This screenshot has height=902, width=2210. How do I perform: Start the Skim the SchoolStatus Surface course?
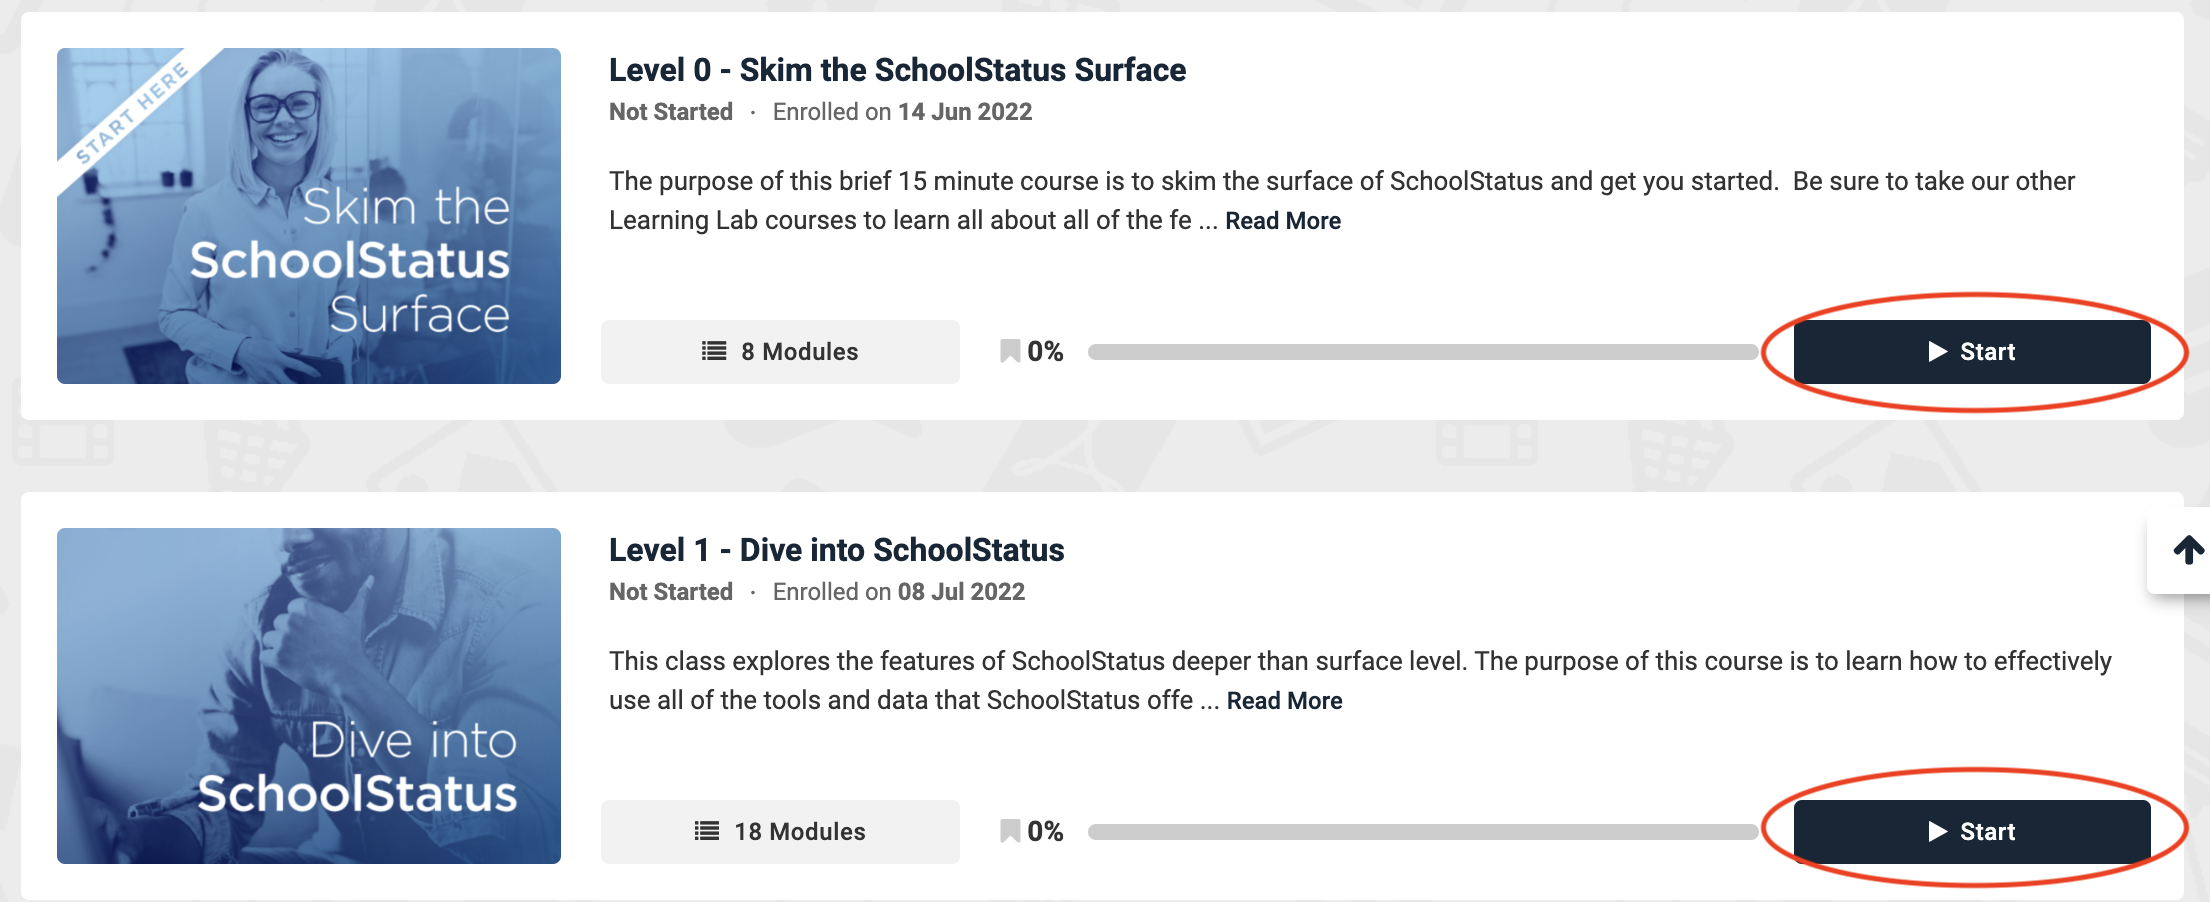(1973, 352)
